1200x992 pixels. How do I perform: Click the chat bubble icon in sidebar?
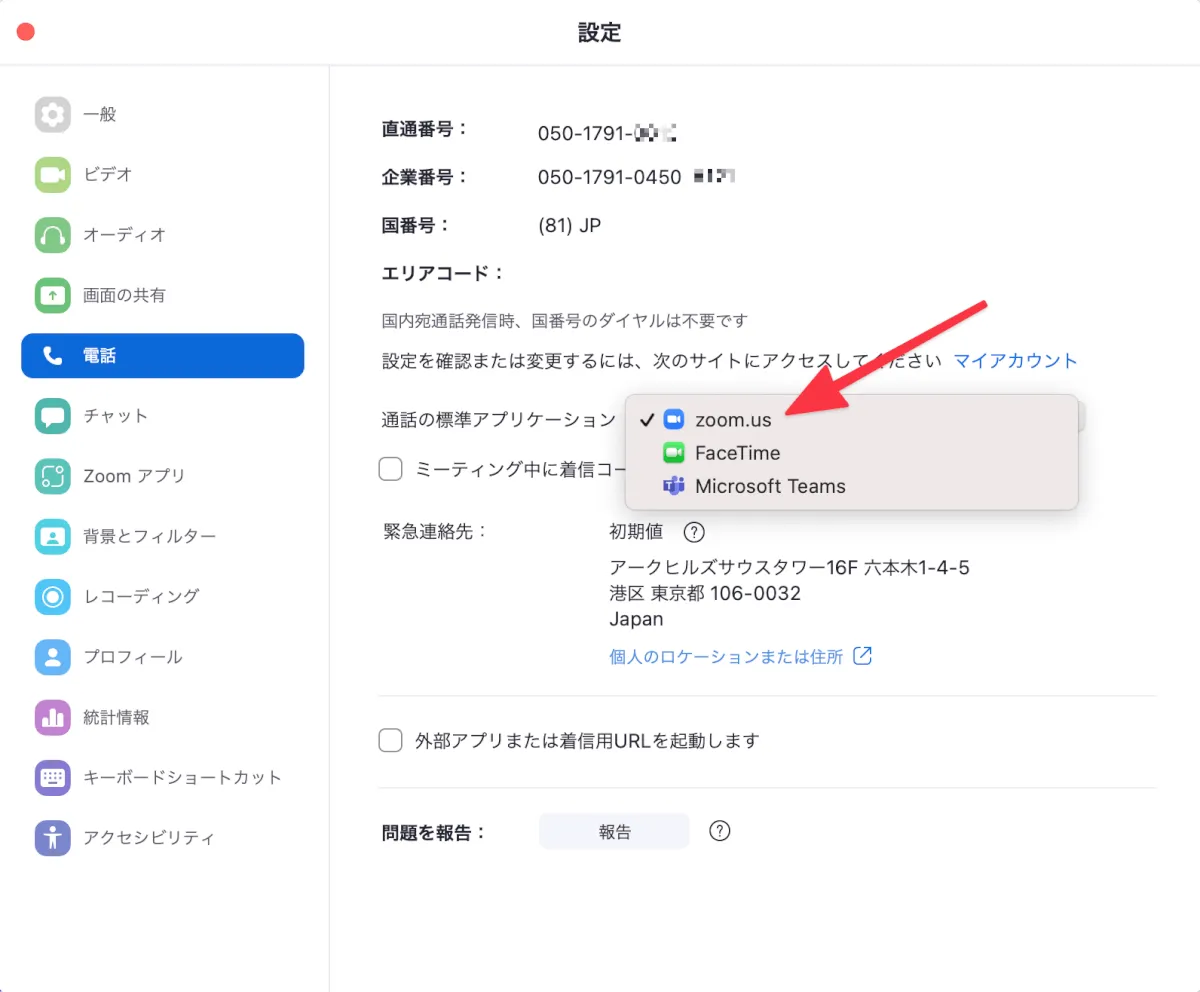coord(52,416)
